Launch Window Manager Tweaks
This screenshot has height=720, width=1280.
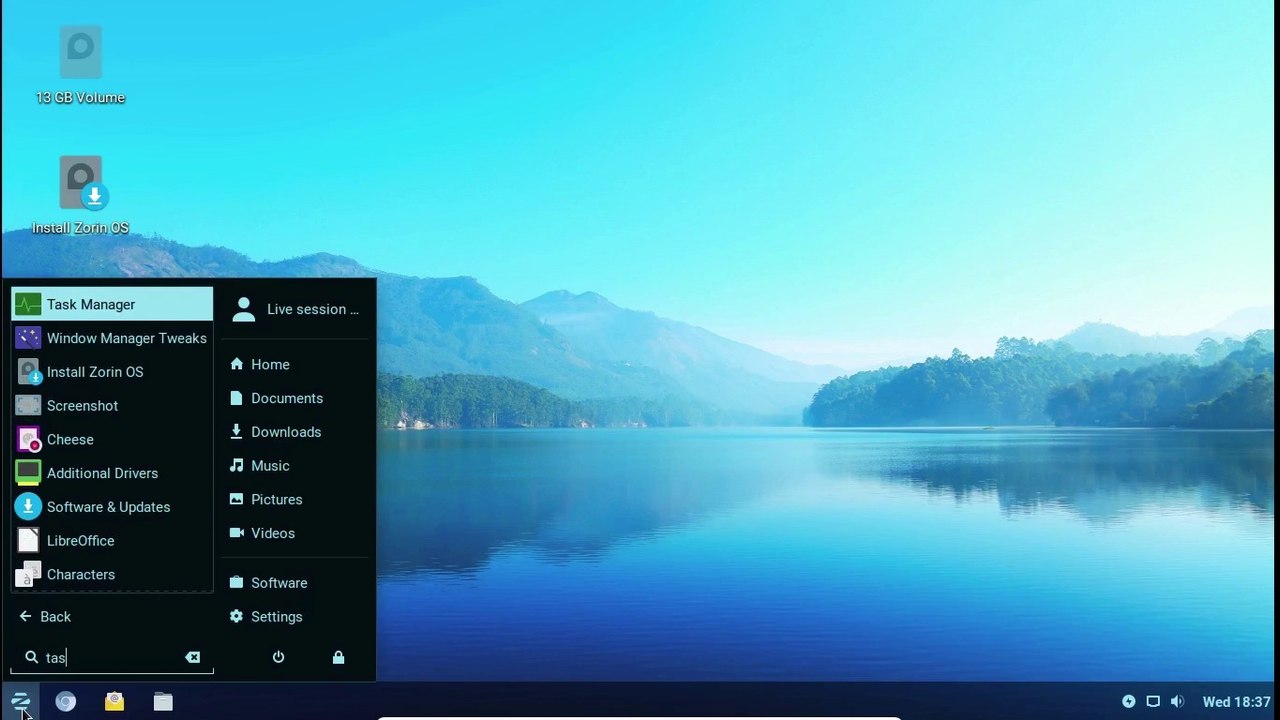(112, 338)
